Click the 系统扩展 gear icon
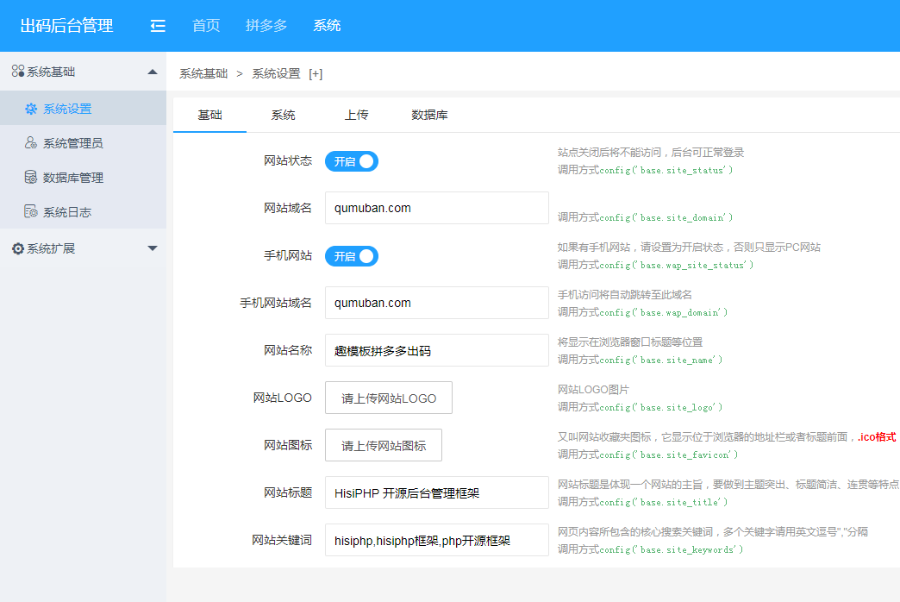This screenshot has height=602, width=900. click(16, 249)
